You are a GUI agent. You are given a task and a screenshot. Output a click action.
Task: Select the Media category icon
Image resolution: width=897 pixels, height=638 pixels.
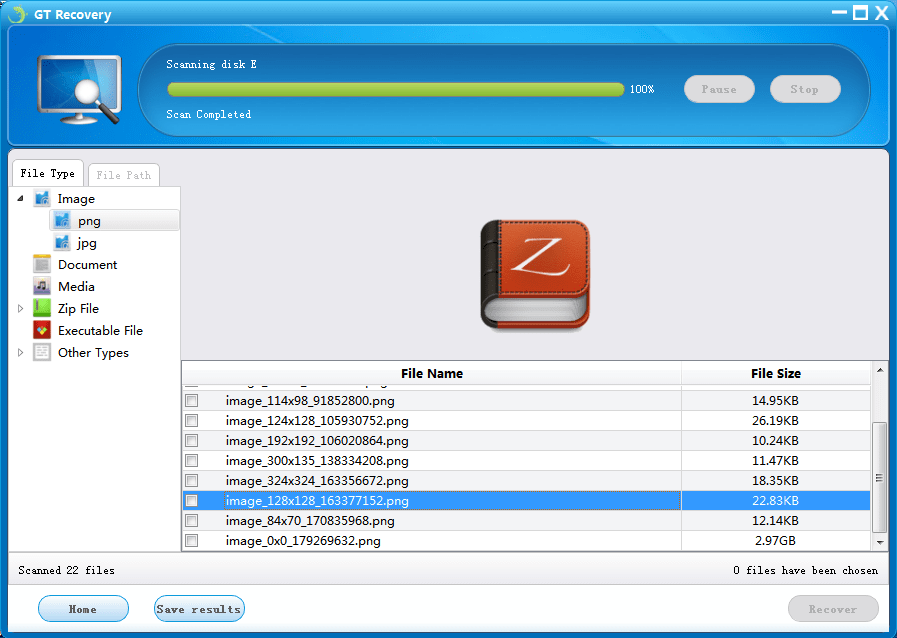42,286
